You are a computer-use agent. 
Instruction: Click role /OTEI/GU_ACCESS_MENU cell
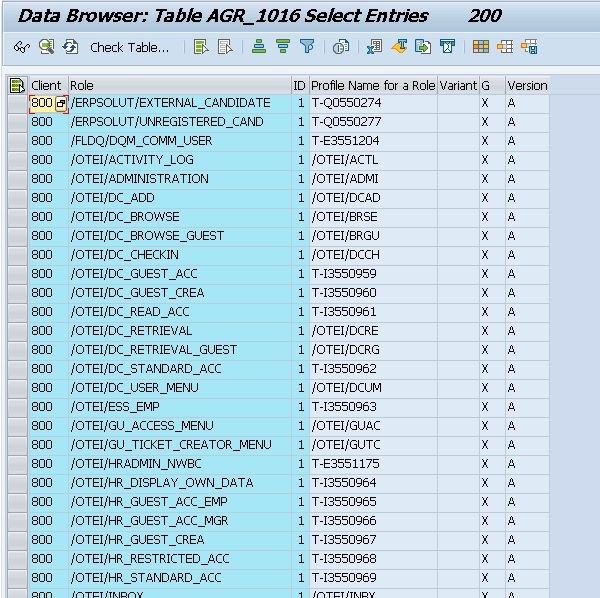click(179, 426)
